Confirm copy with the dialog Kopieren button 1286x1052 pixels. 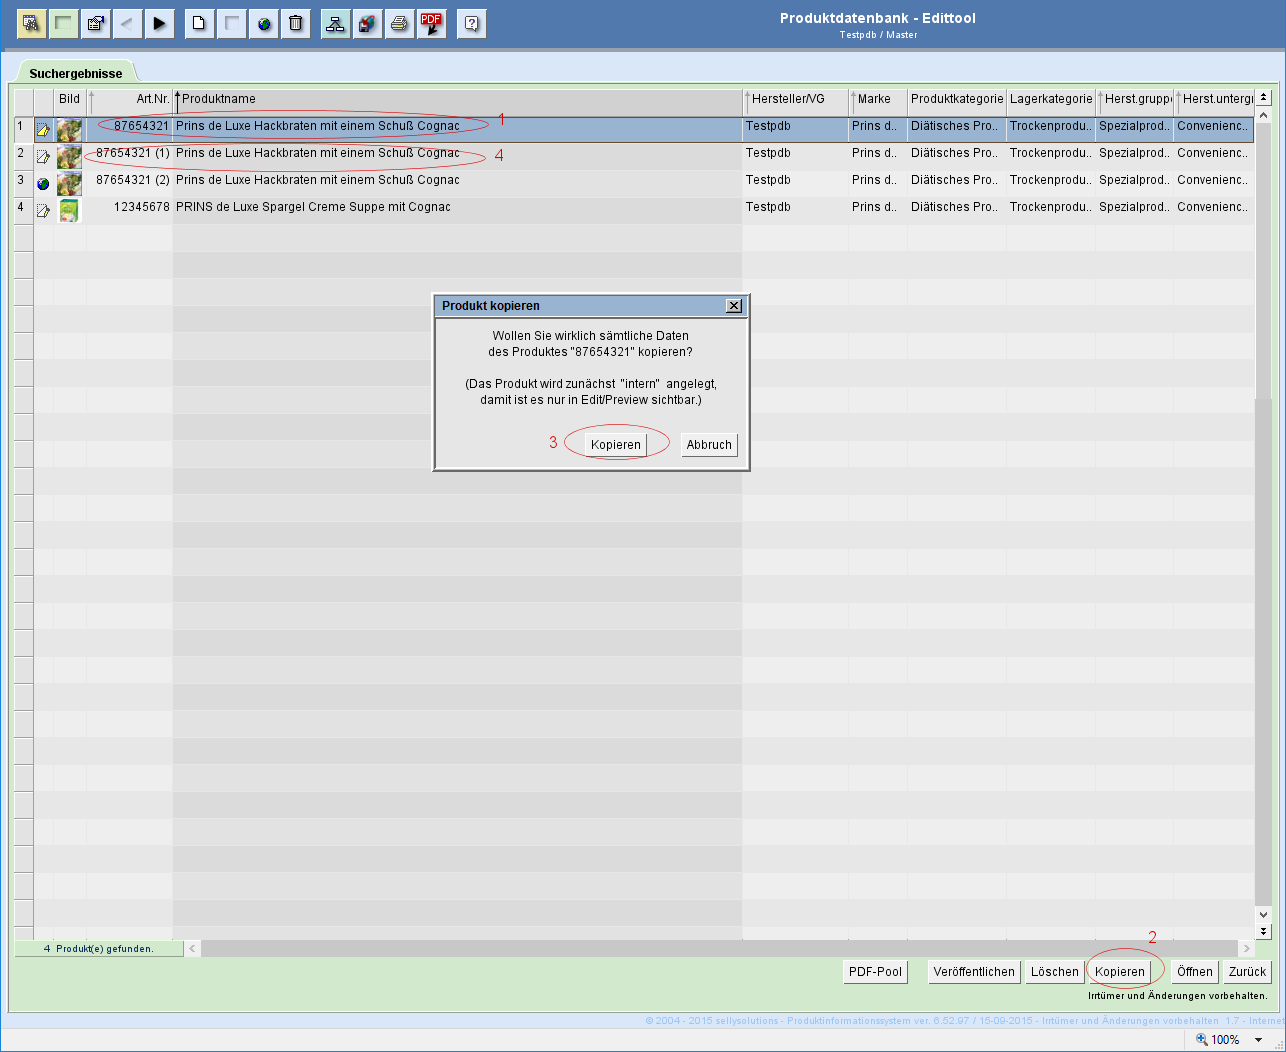(616, 445)
